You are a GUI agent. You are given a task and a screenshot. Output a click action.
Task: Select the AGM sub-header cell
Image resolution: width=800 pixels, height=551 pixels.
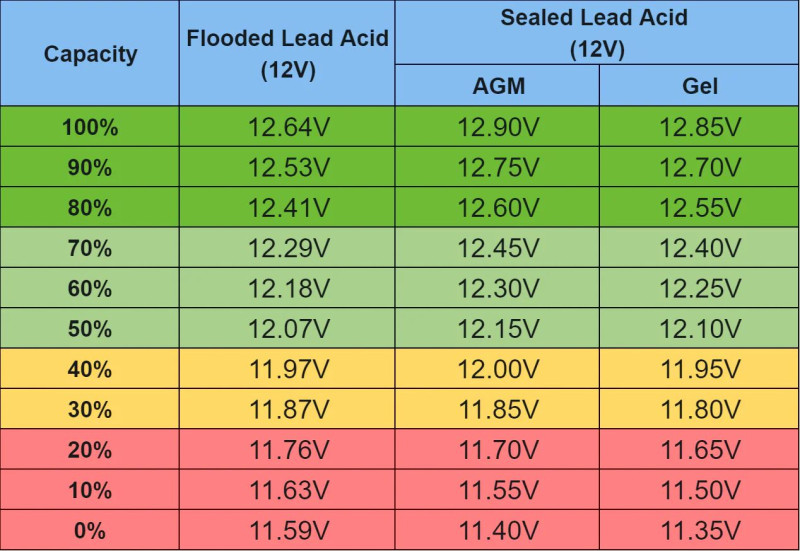pyautogui.click(x=498, y=86)
